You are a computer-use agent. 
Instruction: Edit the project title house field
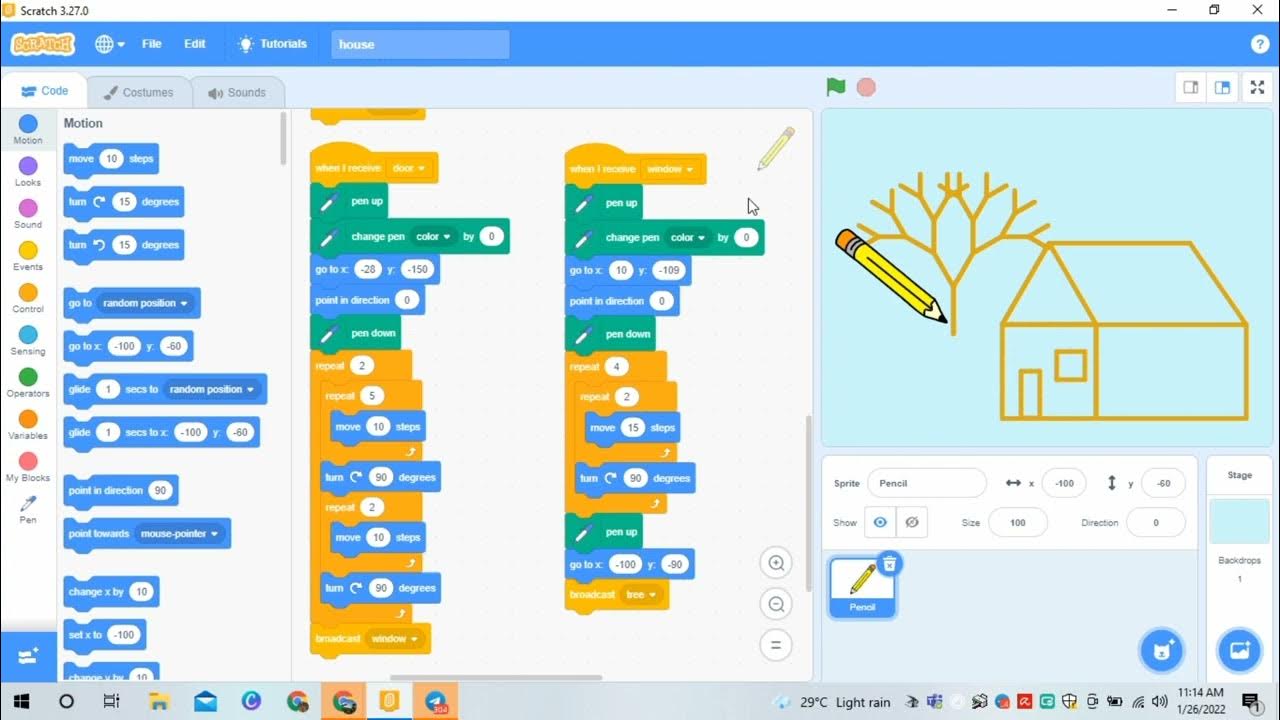(419, 44)
